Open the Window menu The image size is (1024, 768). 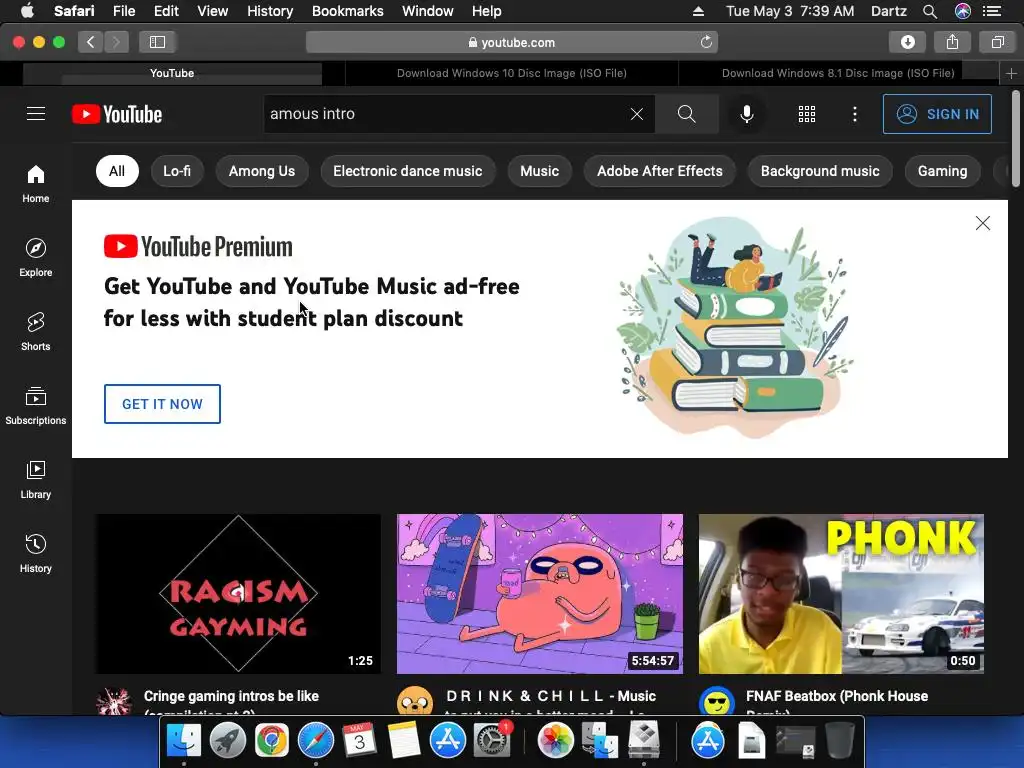click(x=428, y=11)
